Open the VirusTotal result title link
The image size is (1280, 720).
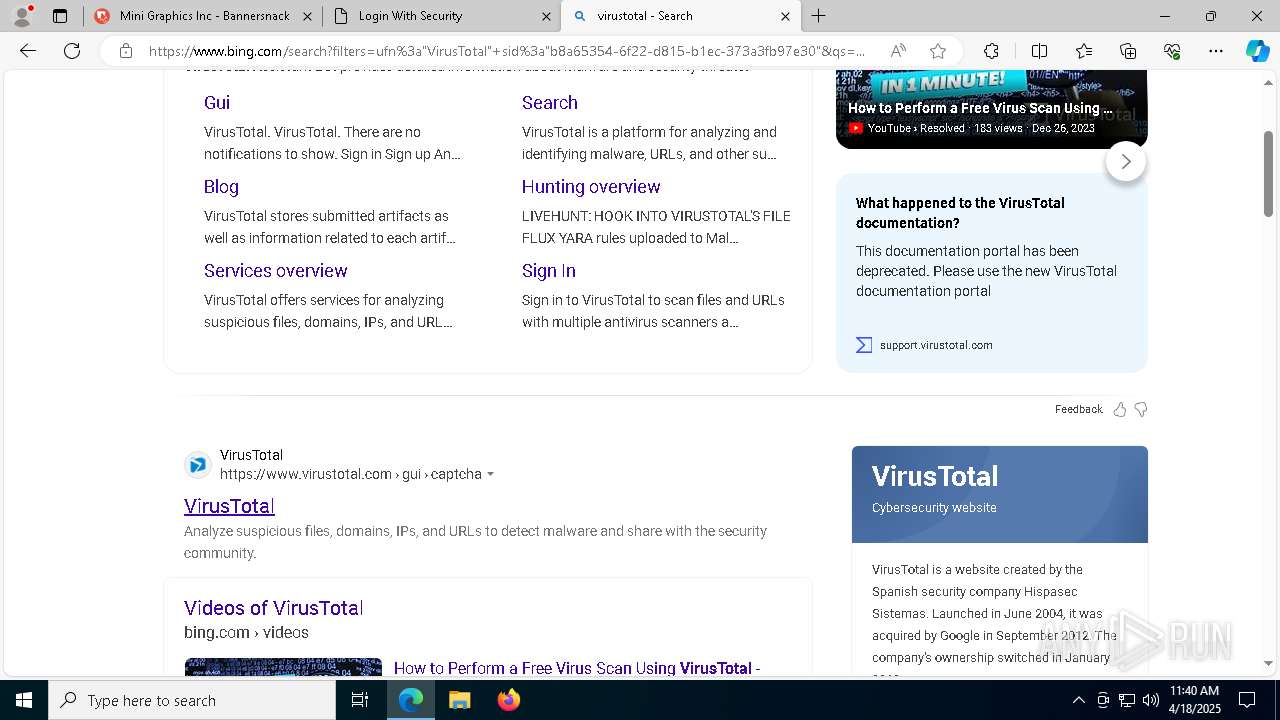tap(229, 506)
